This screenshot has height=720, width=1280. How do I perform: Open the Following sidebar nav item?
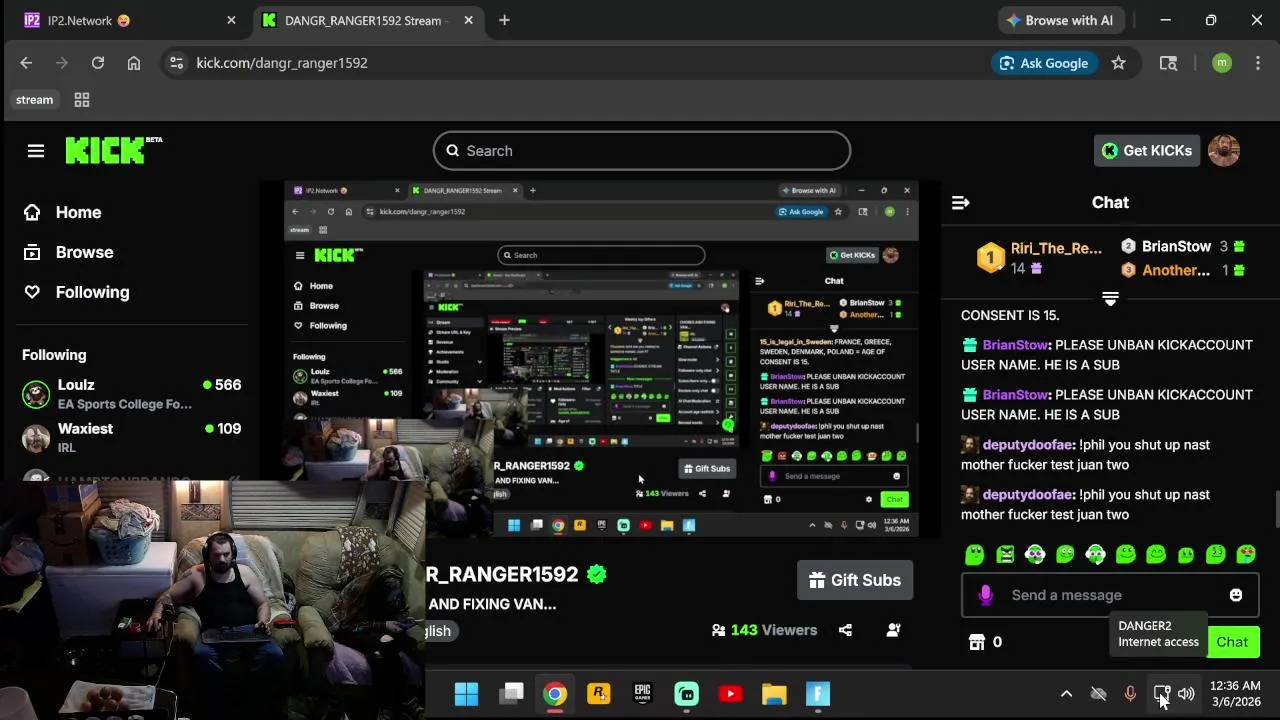[x=76, y=292]
